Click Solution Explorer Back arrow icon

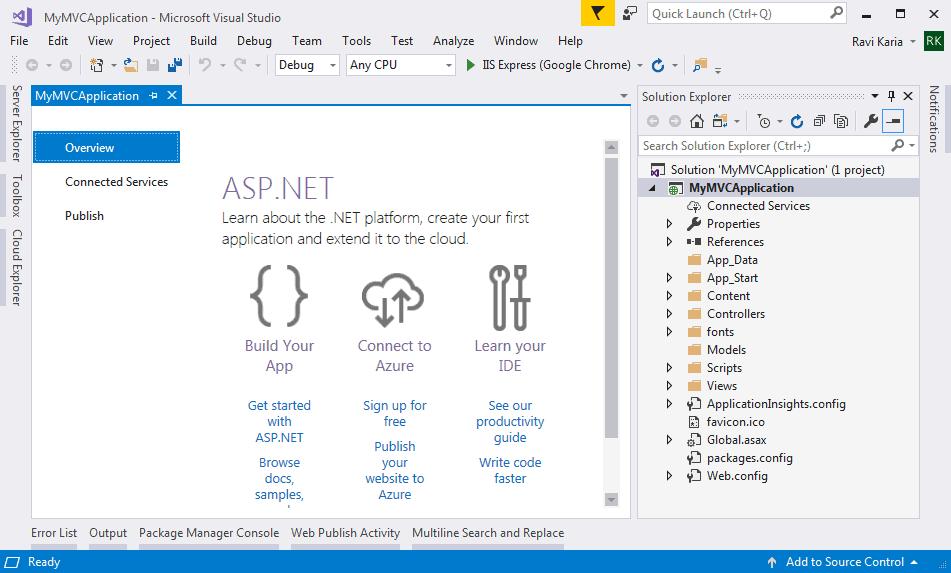(653, 121)
